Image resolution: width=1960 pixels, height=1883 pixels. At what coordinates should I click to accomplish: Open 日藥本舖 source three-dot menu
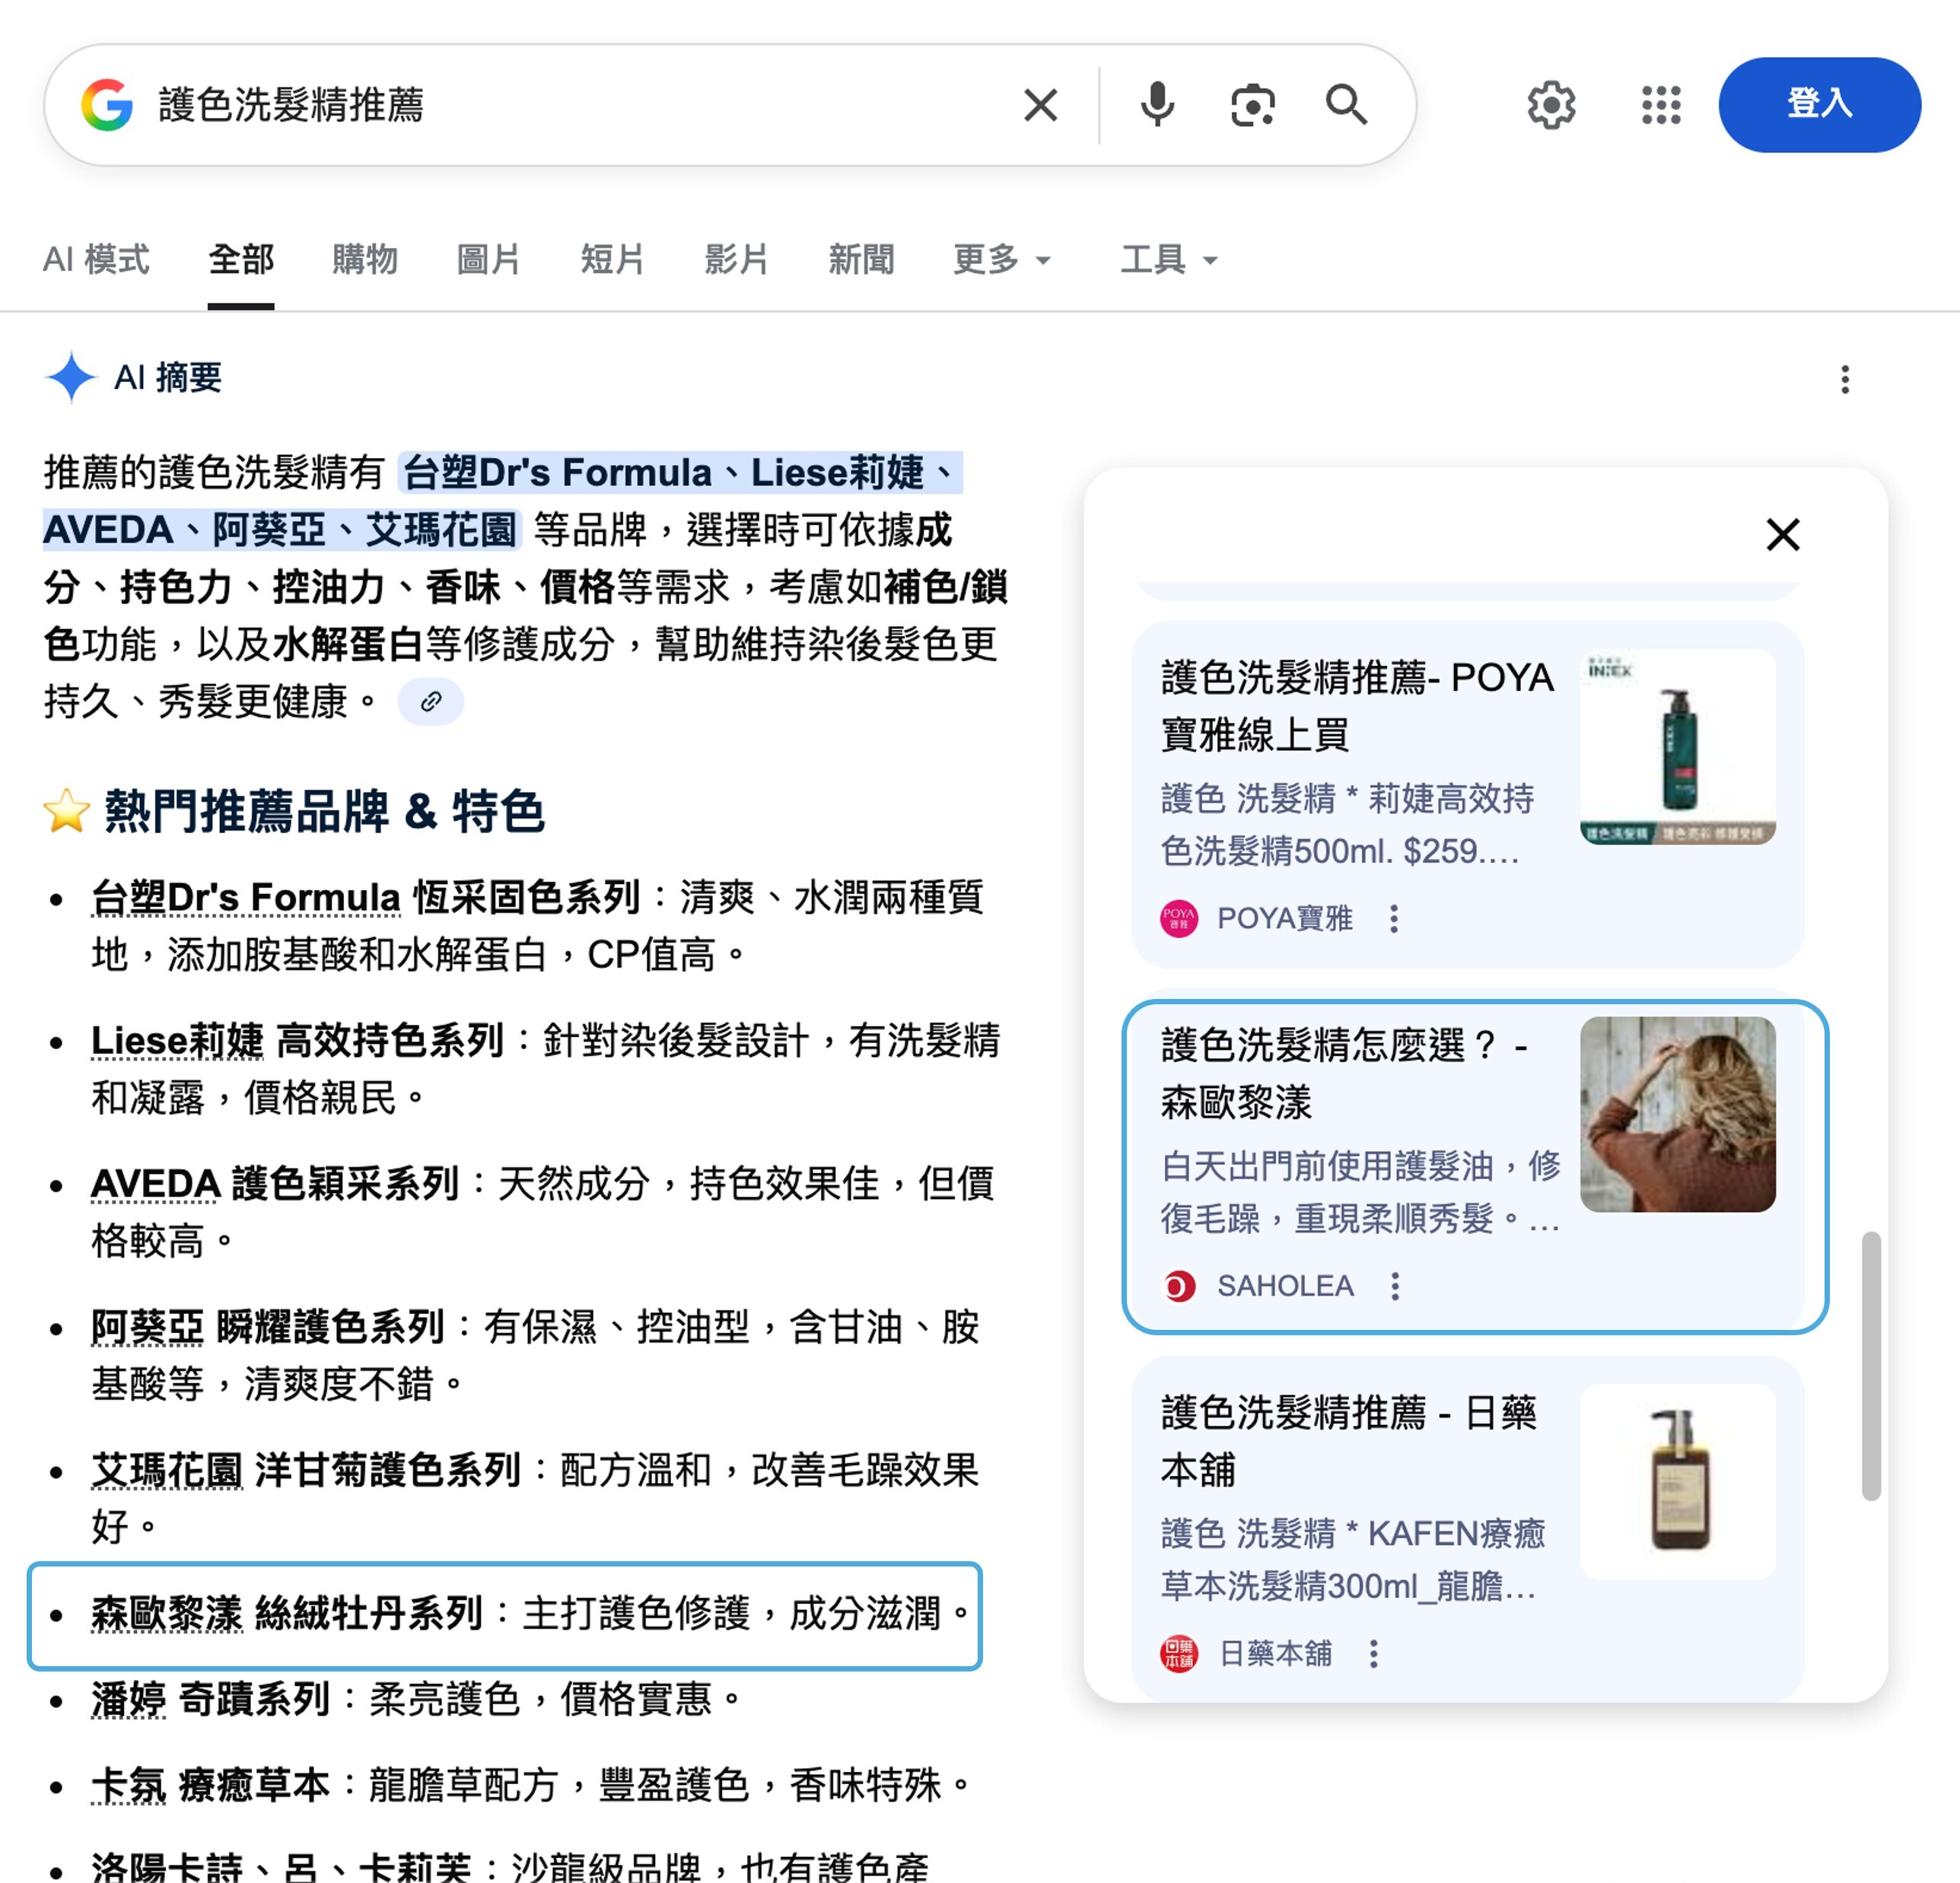click(1374, 1653)
